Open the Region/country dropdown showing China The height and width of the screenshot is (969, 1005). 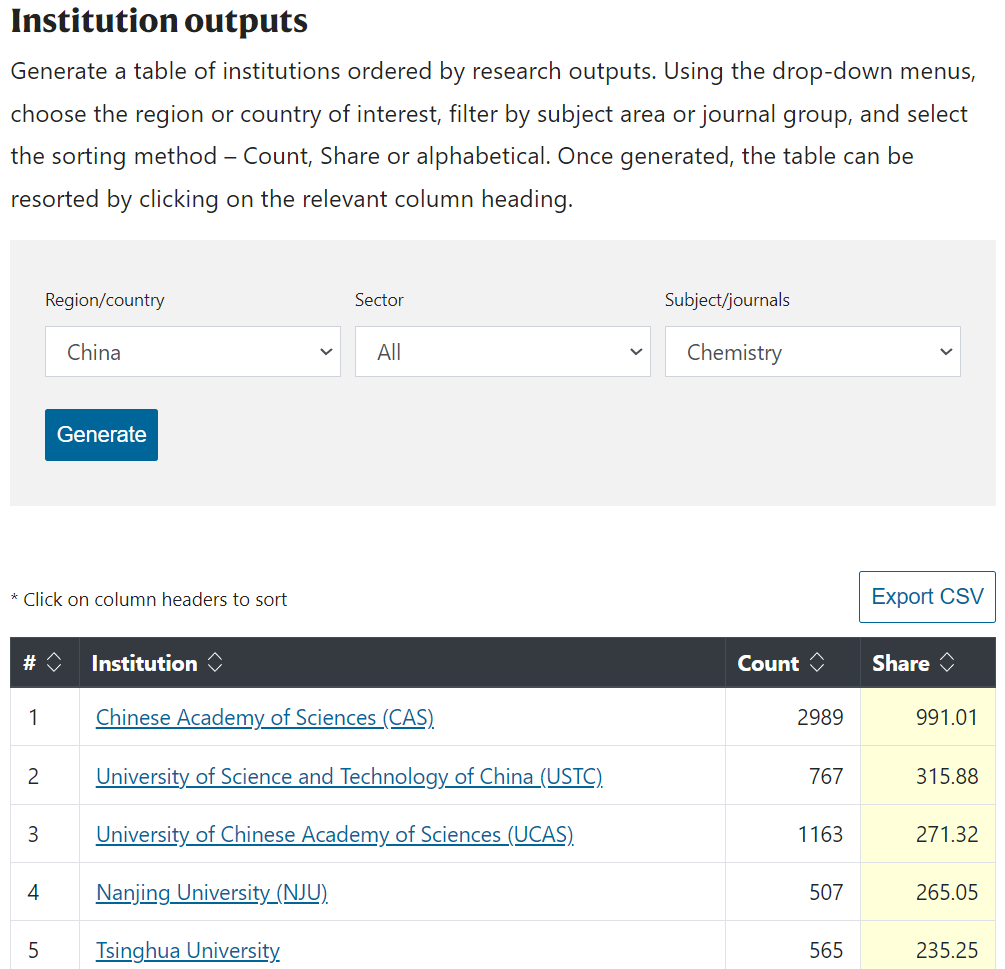(192, 352)
